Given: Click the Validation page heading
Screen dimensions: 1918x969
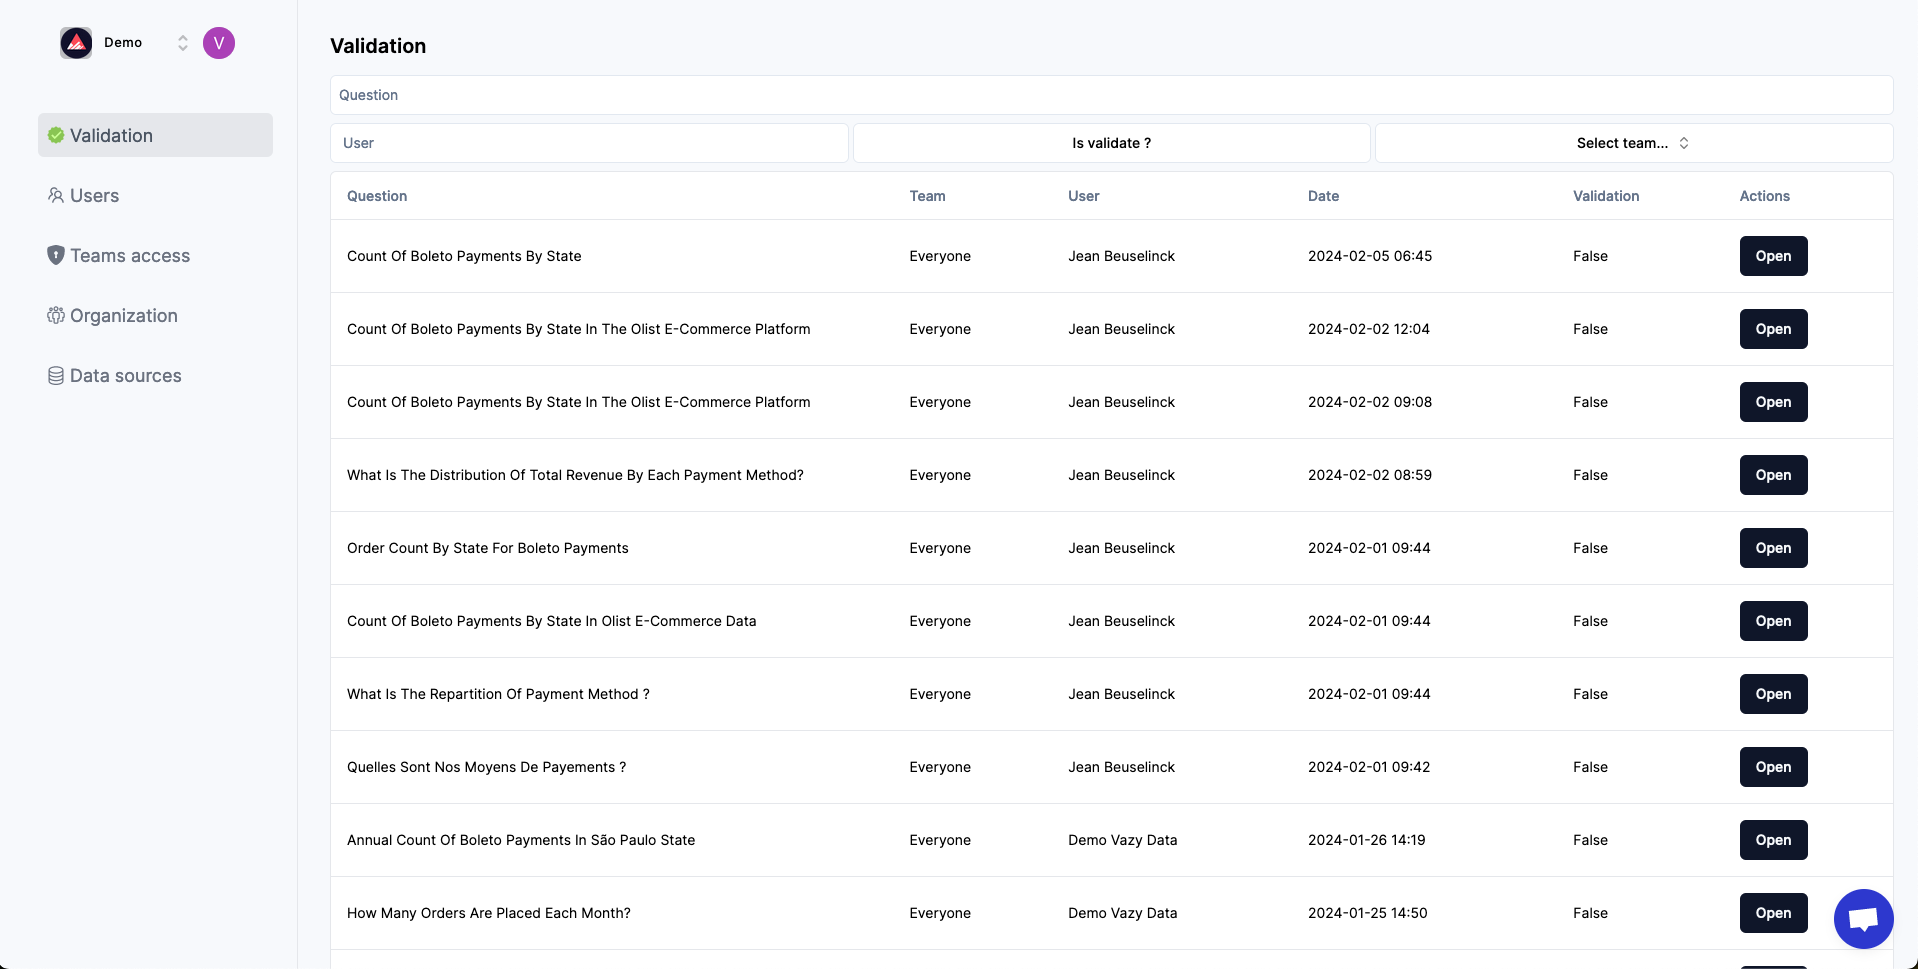Looking at the screenshot, I should 378,46.
